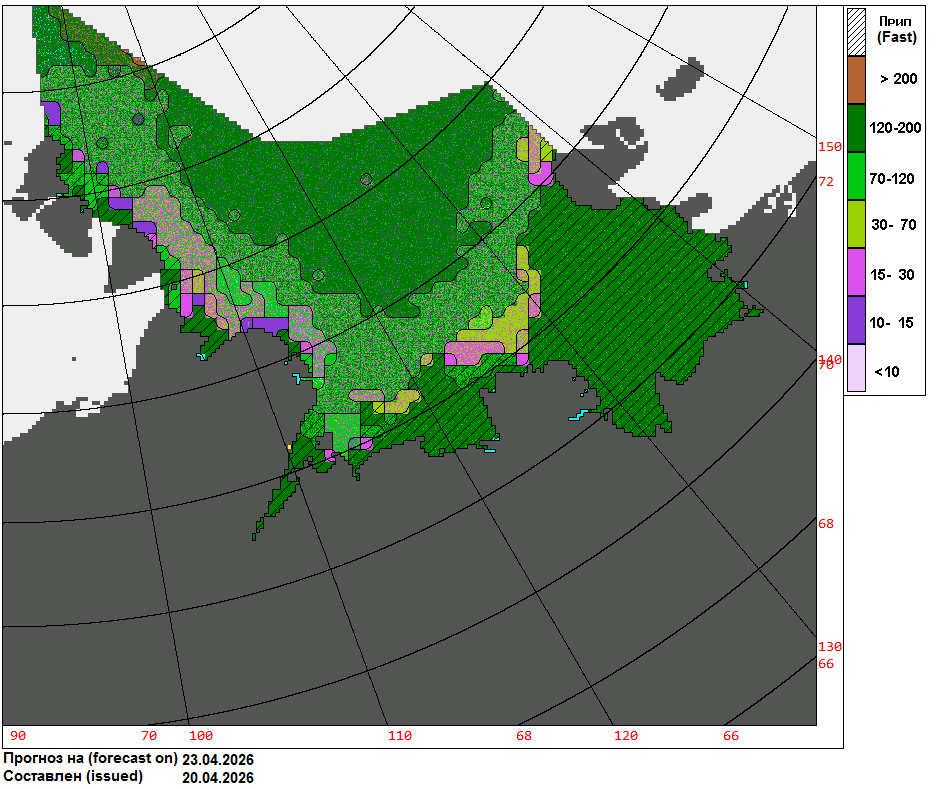Select the red 72 latitude axis label
The width and height of the screenshot is (937, 789).
[x=826, y=182]
